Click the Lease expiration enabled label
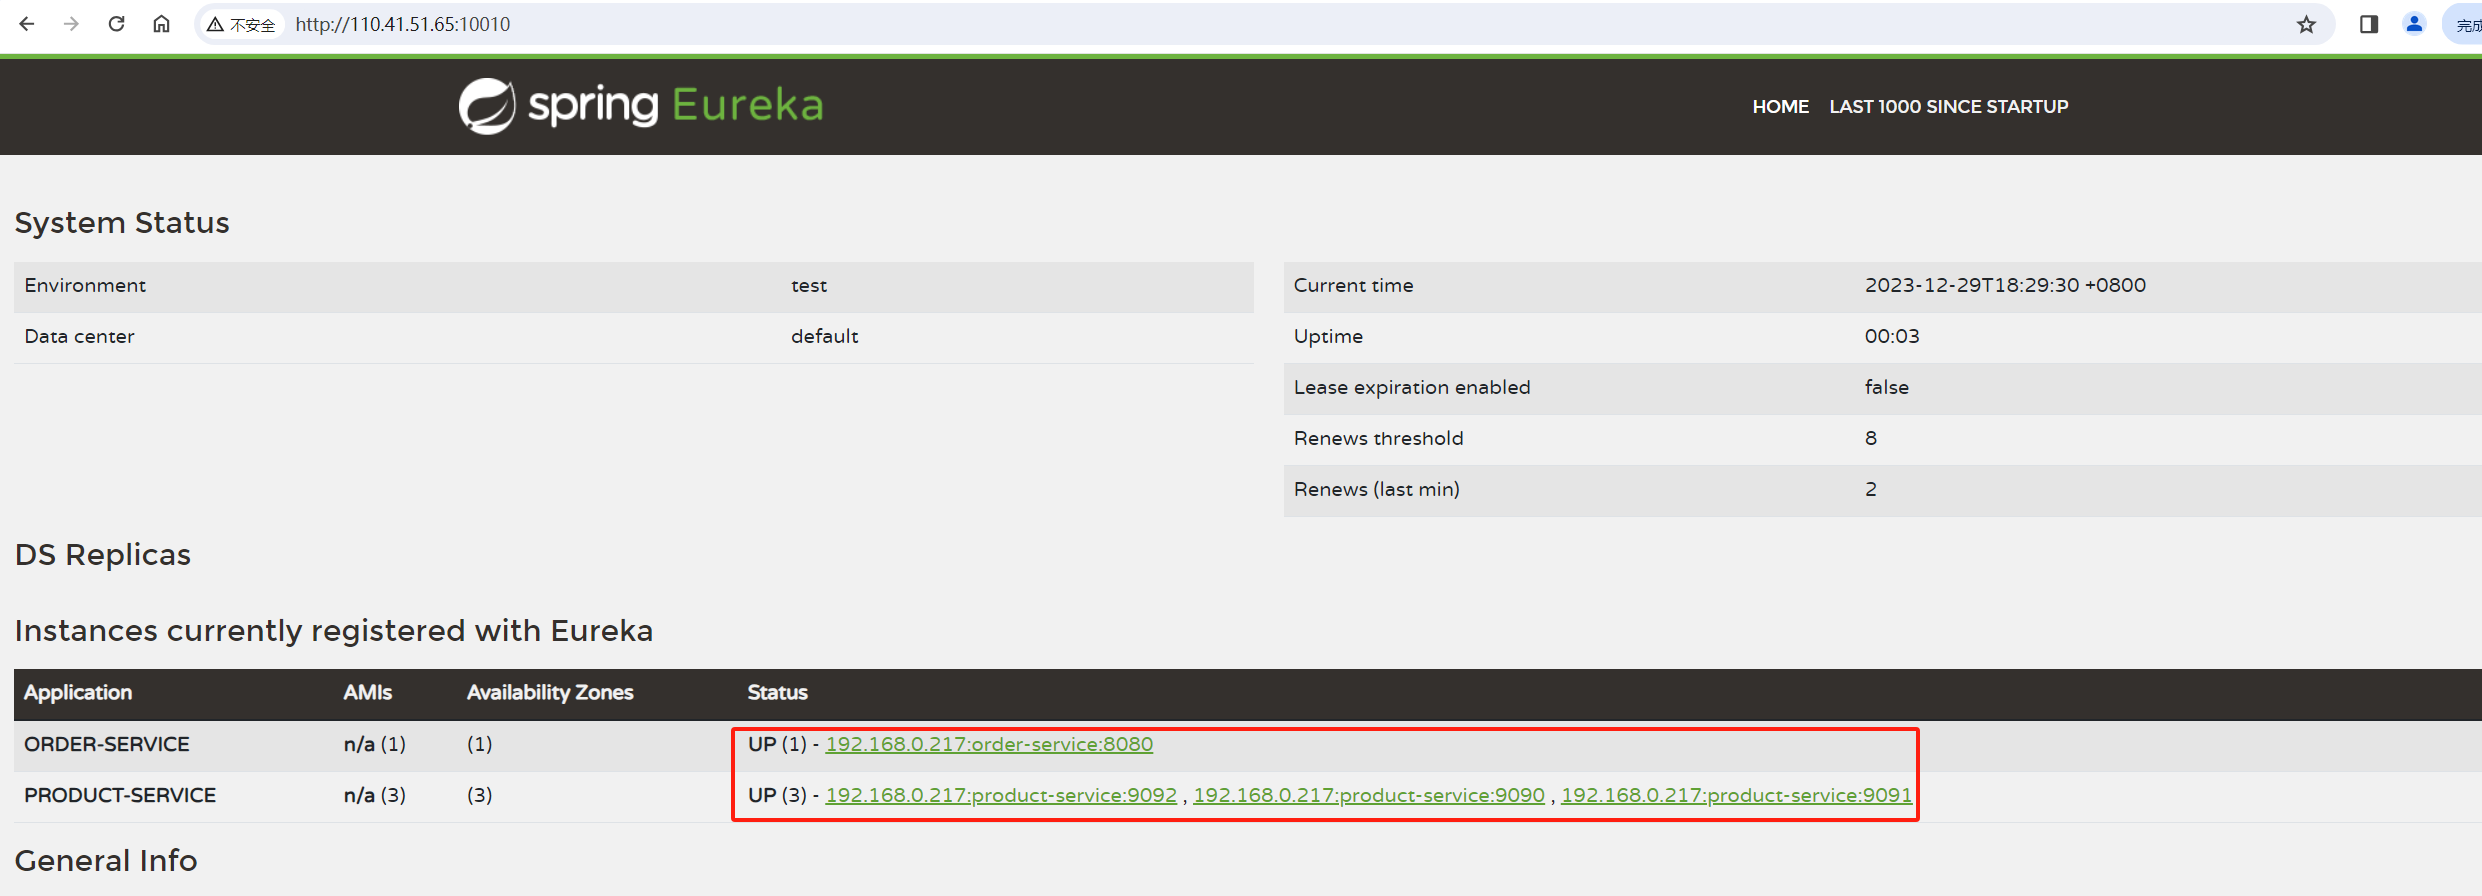 [1412, 387]
